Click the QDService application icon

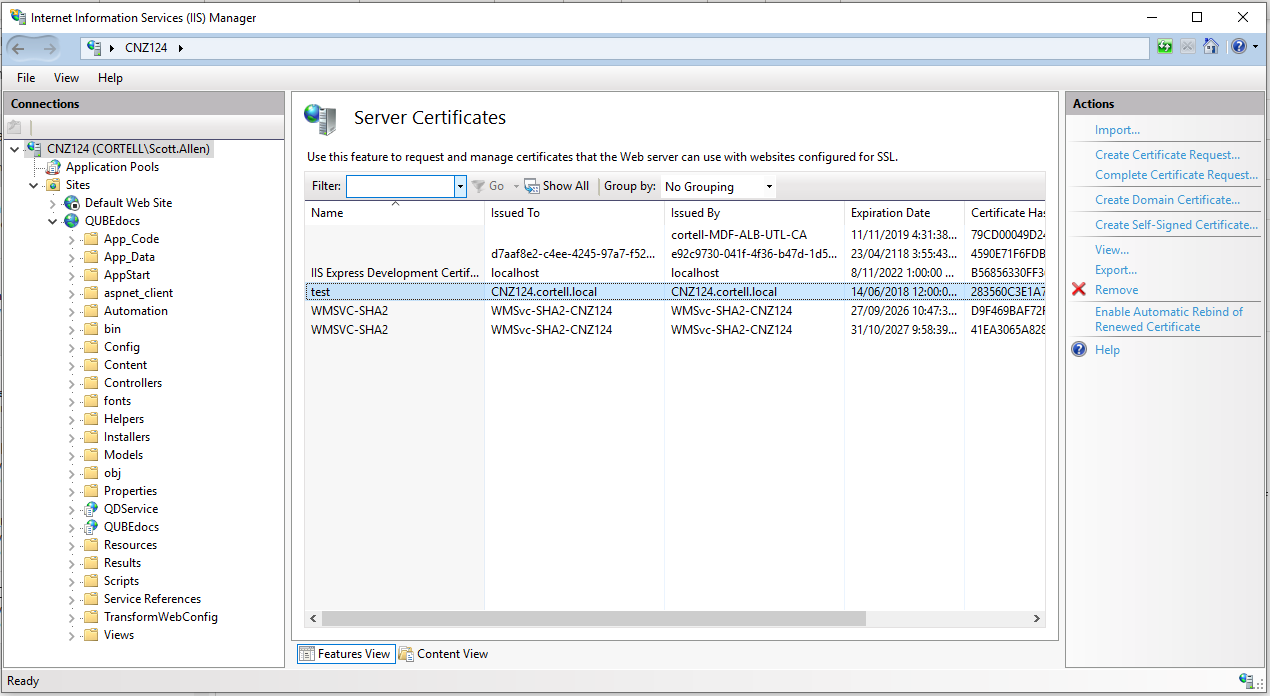[91, 509]
